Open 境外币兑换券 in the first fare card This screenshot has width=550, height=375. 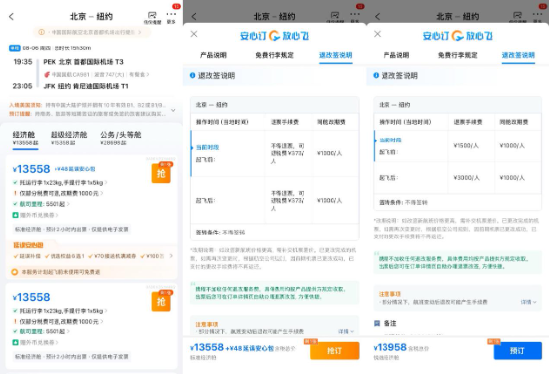pyautogui.click(x=35, y=215)
